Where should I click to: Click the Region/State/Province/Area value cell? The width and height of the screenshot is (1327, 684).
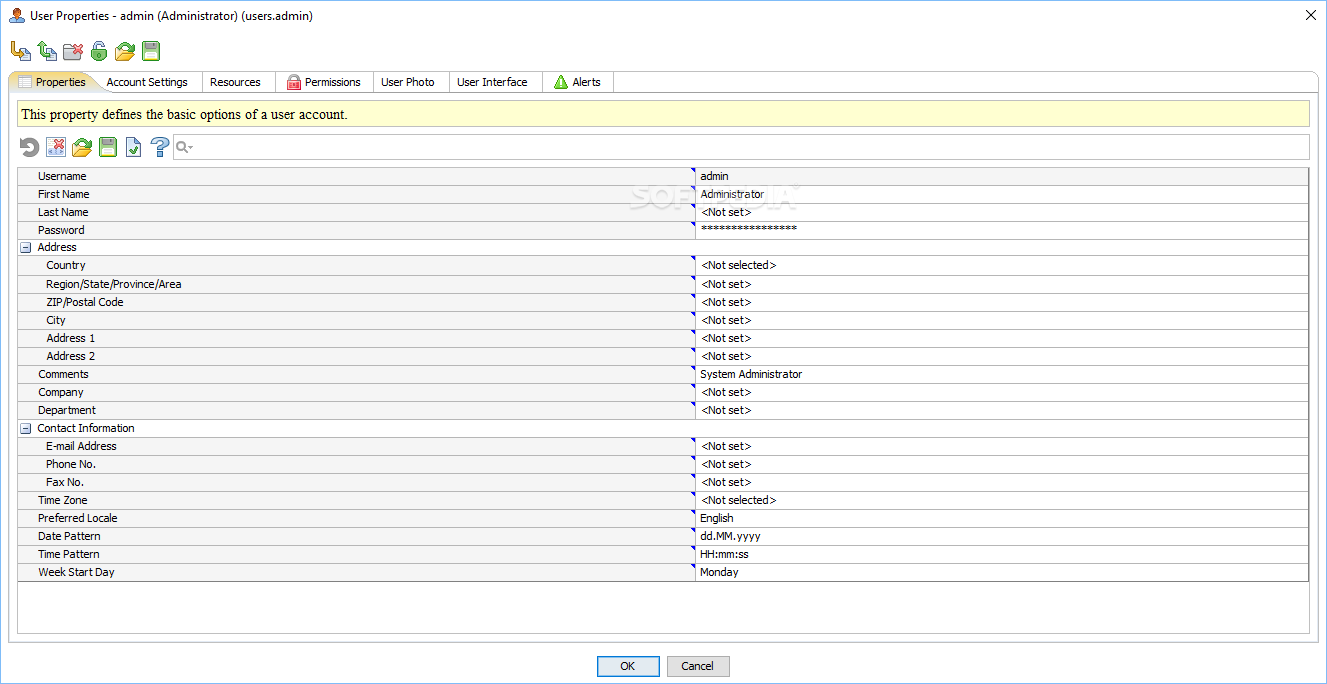[1001, 284]
